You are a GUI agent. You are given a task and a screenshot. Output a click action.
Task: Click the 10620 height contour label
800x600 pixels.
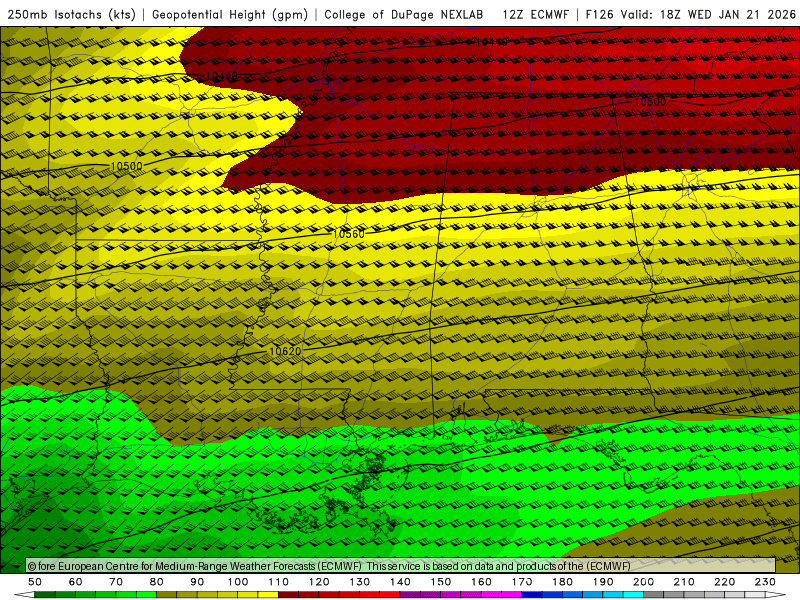coord(285,351)
